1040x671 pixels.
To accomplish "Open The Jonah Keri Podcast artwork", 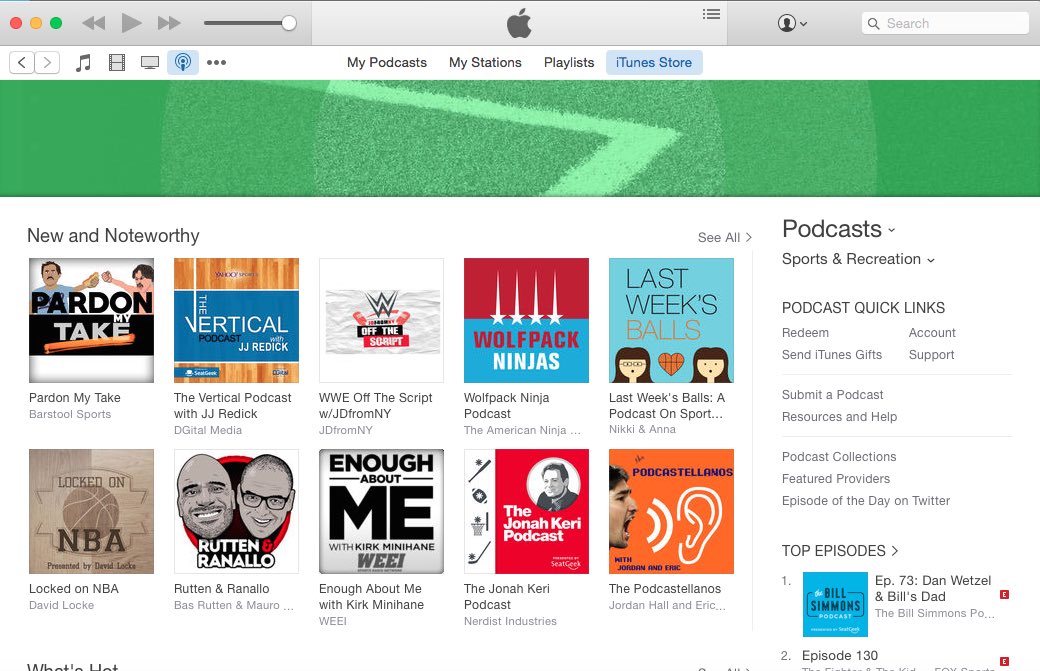I will 526,511.
